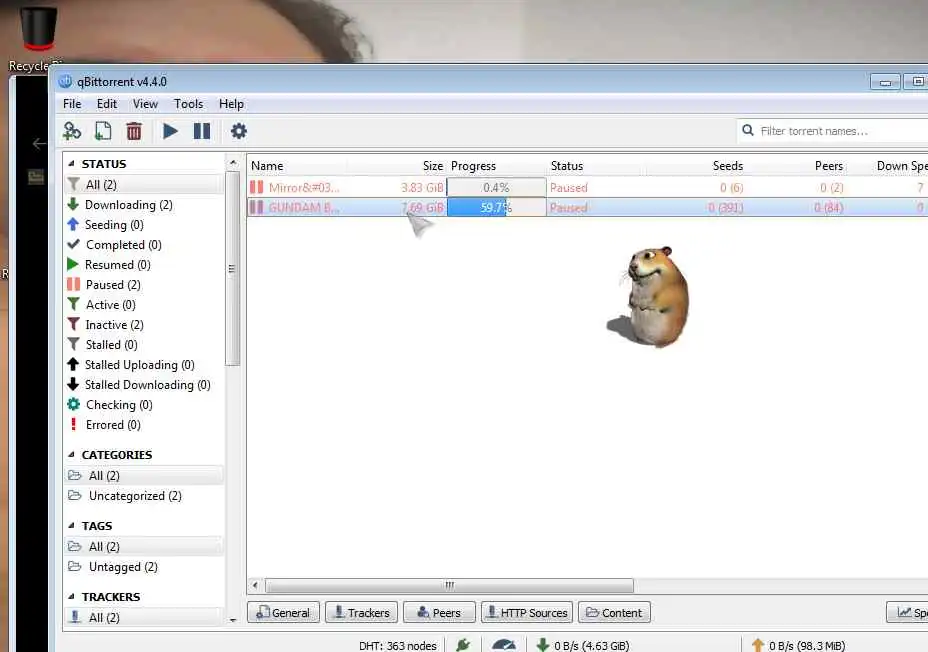Switch to the Content tab
928x652 pixels.
[x=614, y=612]
